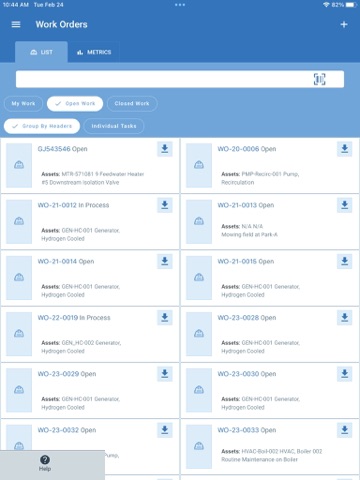Open work order WO-23-0028 Open

tap(247, 318)
